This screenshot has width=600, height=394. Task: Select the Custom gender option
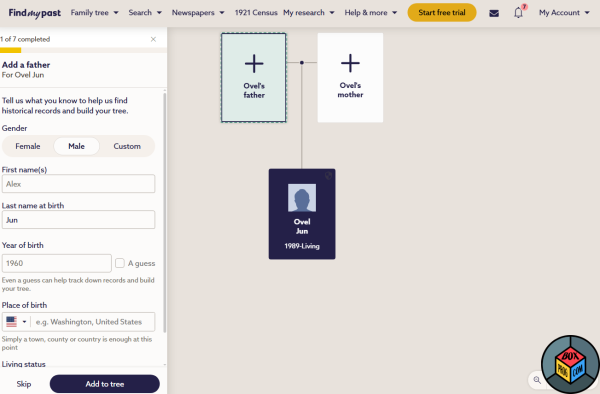pyautogui.click(x=127, y=146)
